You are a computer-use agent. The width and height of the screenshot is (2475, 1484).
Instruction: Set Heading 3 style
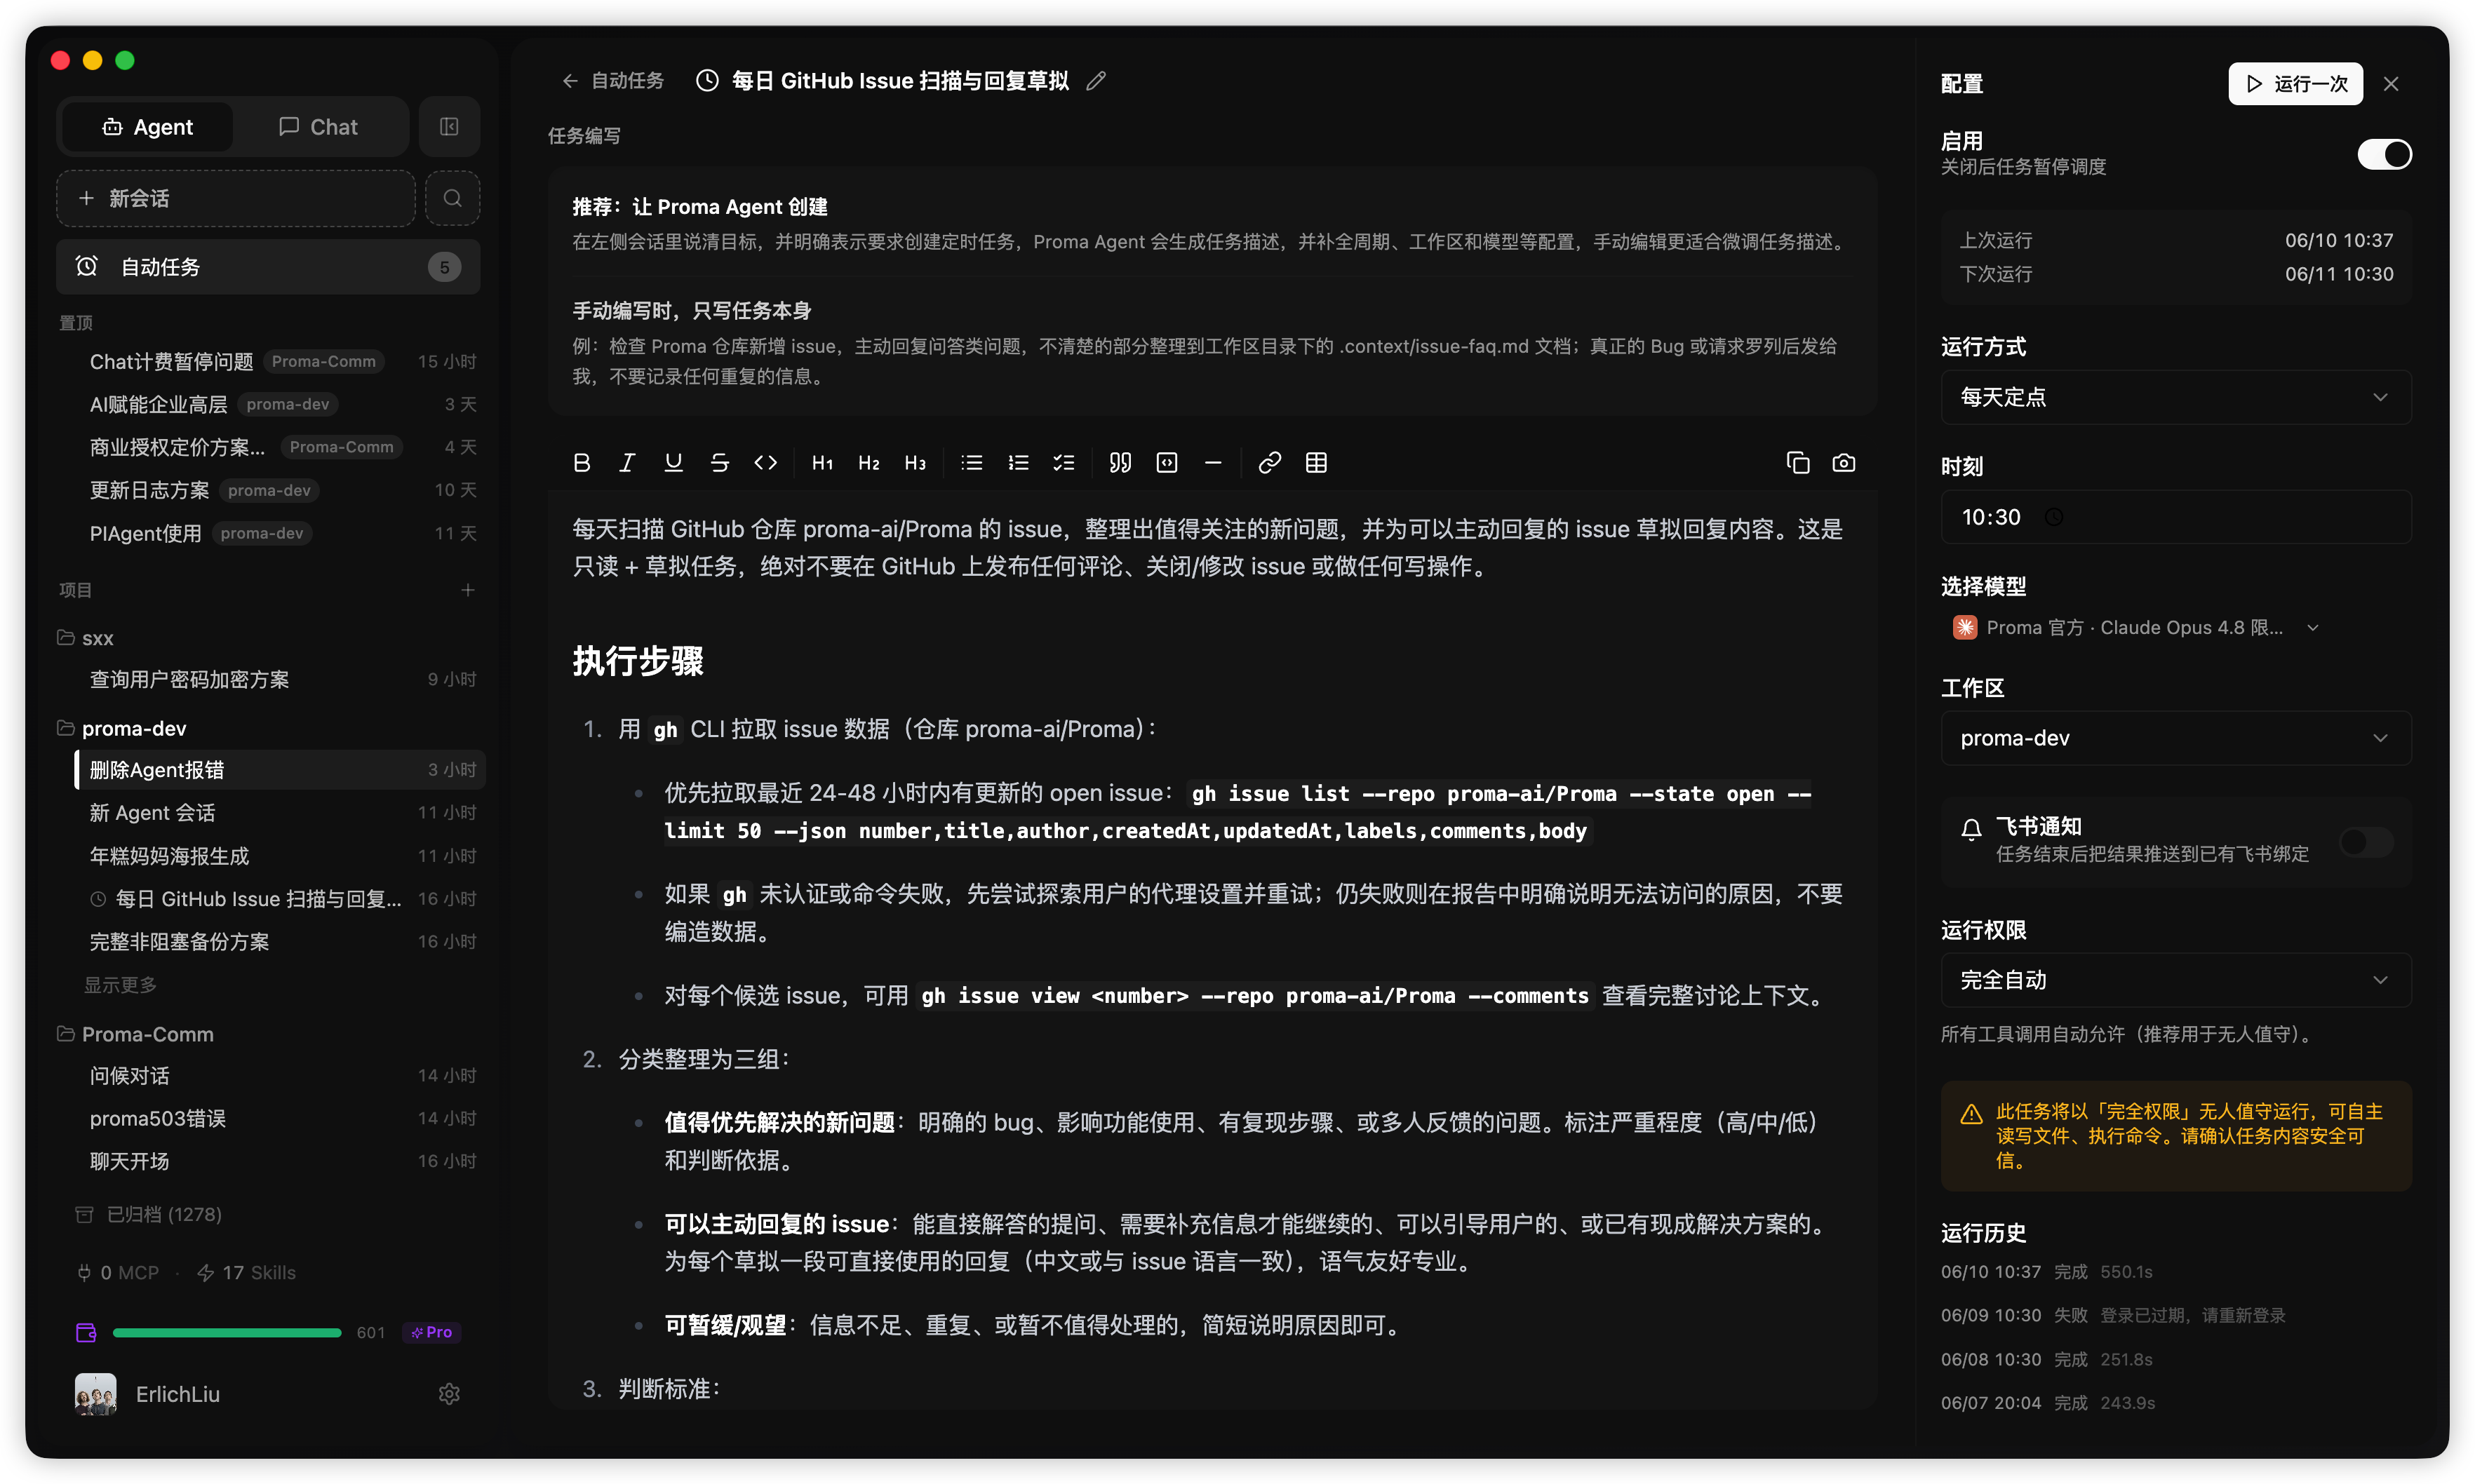click(x=914, y=463)
